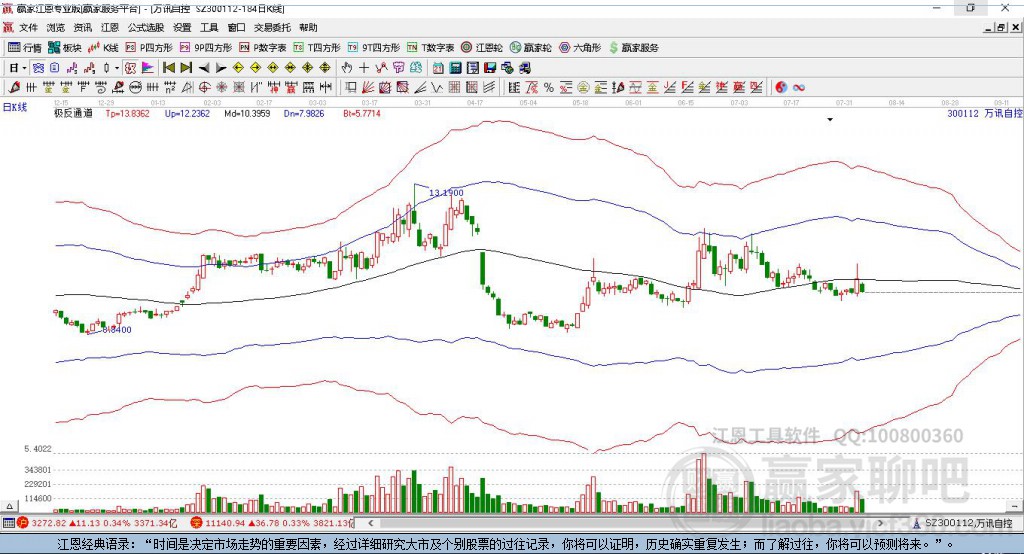Click the Tp=13.8362 value
The width and height of the screenshot is (1024, 554).
click(127, 113)
